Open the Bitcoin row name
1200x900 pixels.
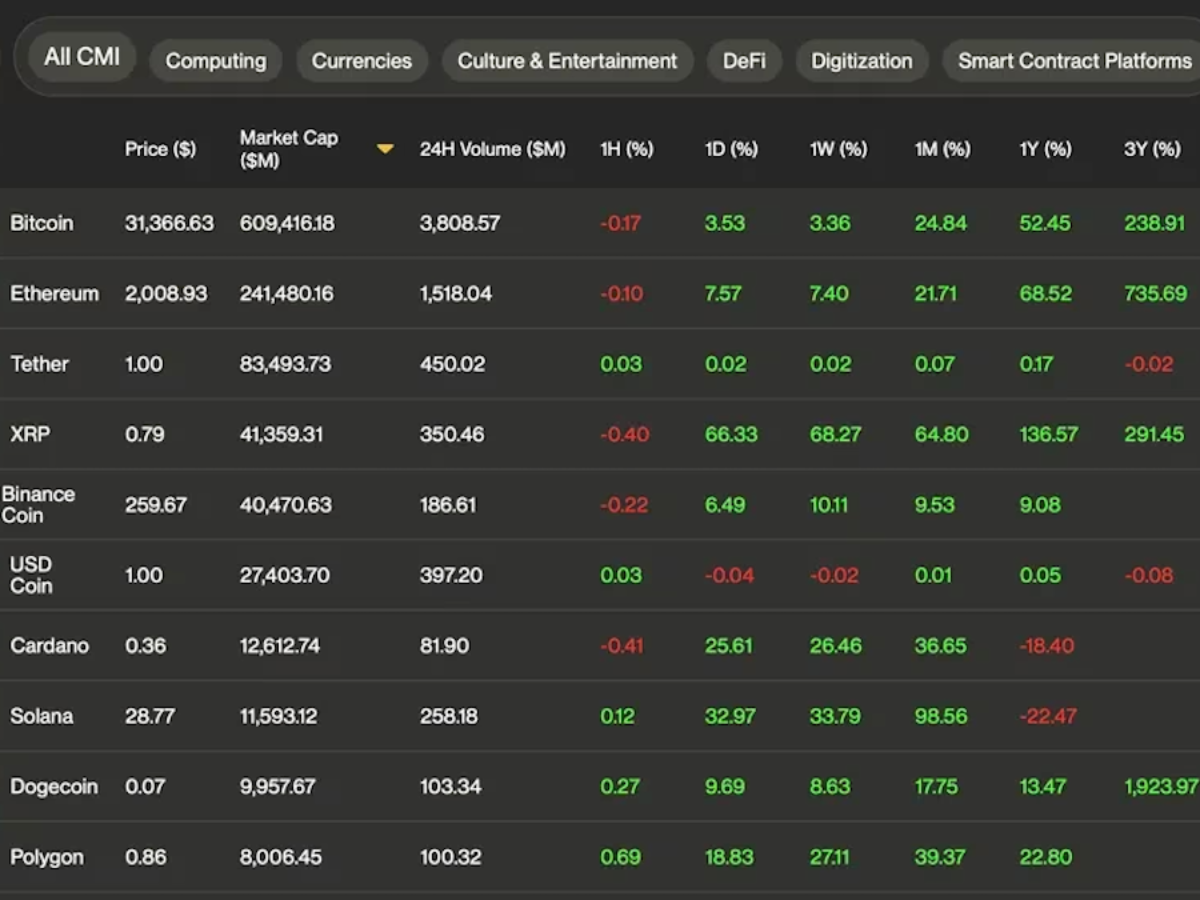tap(42, 223)
